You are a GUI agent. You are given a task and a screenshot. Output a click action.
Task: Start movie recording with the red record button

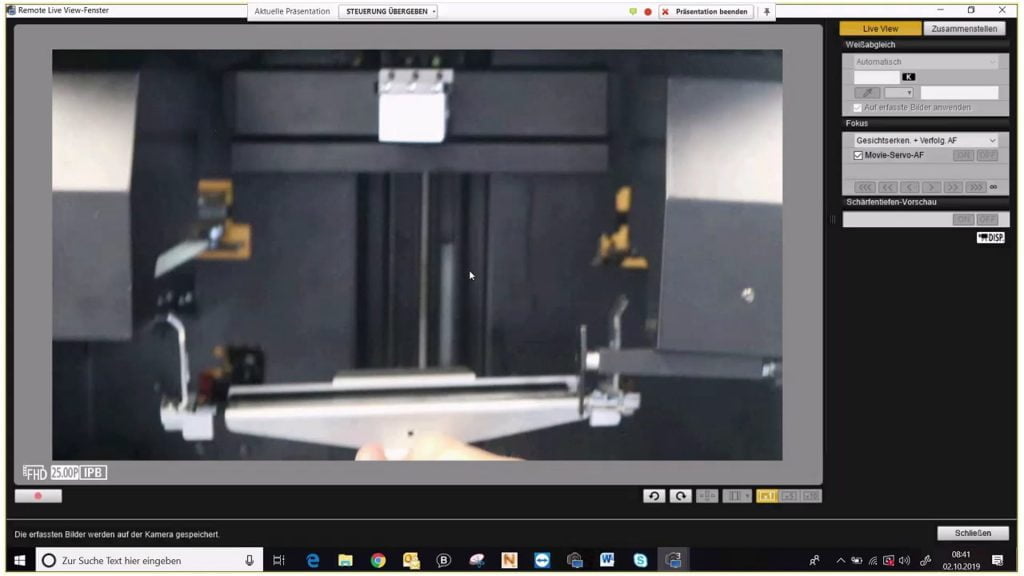pos(38,495)
